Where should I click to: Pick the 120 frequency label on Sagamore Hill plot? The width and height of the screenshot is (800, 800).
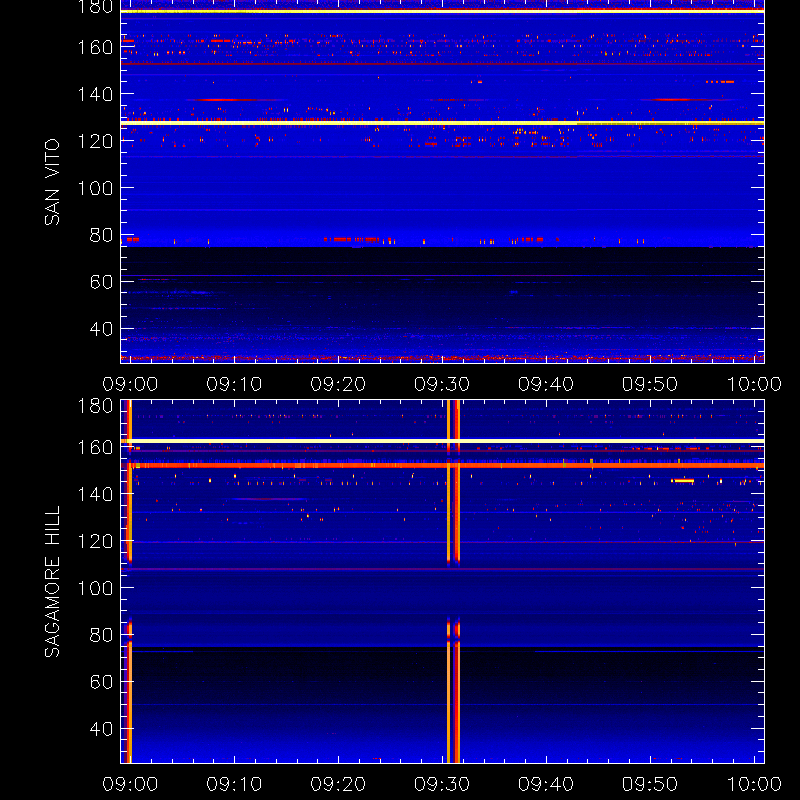point(95,541)
